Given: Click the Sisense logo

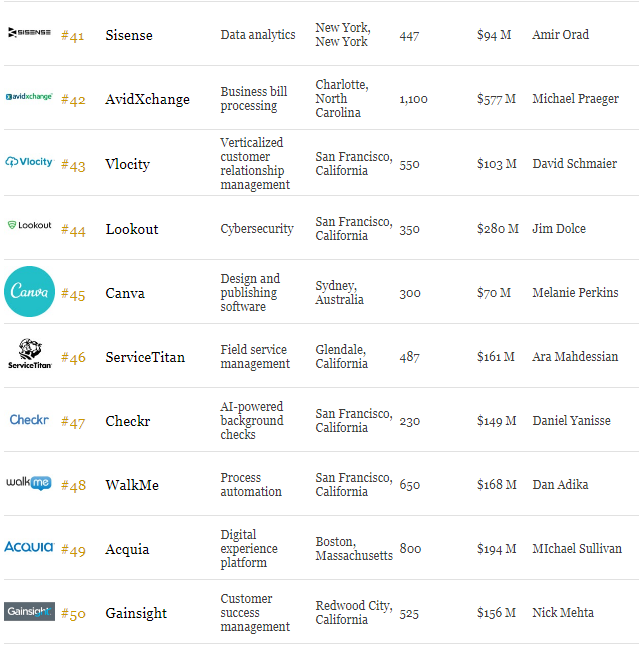Looking at the screenshot, I should point(29,32).
